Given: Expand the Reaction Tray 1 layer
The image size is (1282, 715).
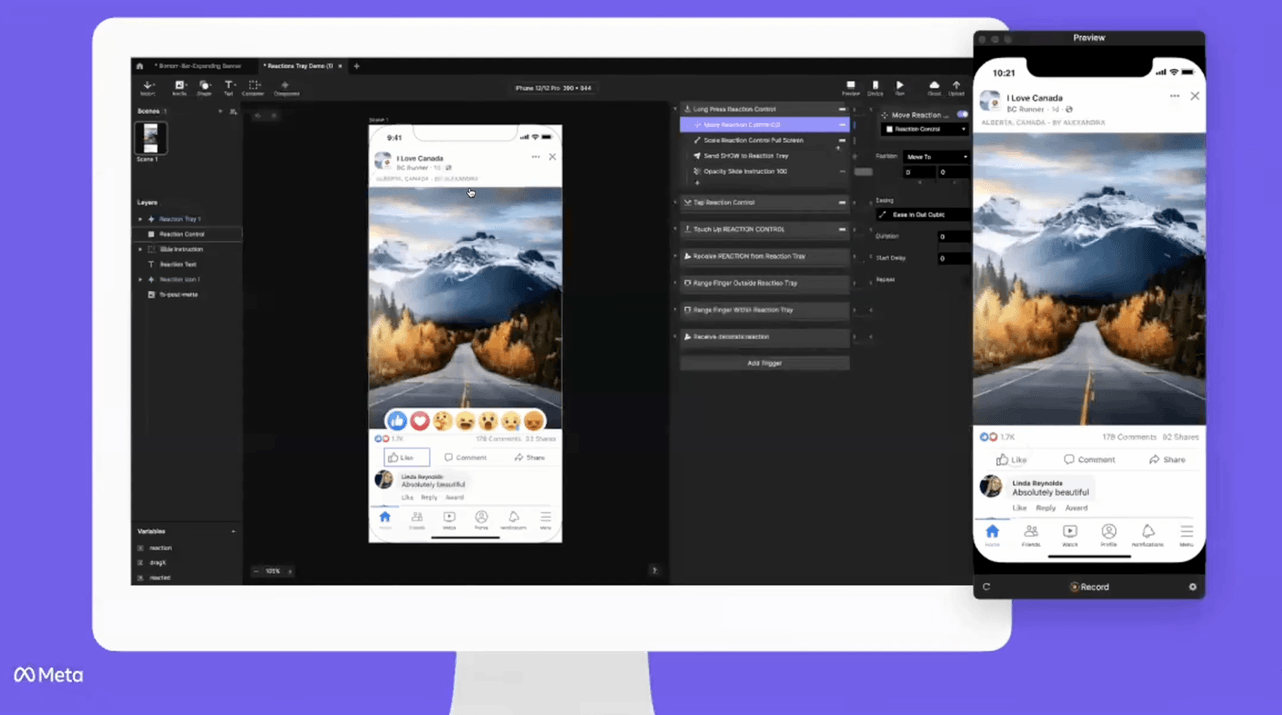Looking at the screenshot, I should 140,219.
